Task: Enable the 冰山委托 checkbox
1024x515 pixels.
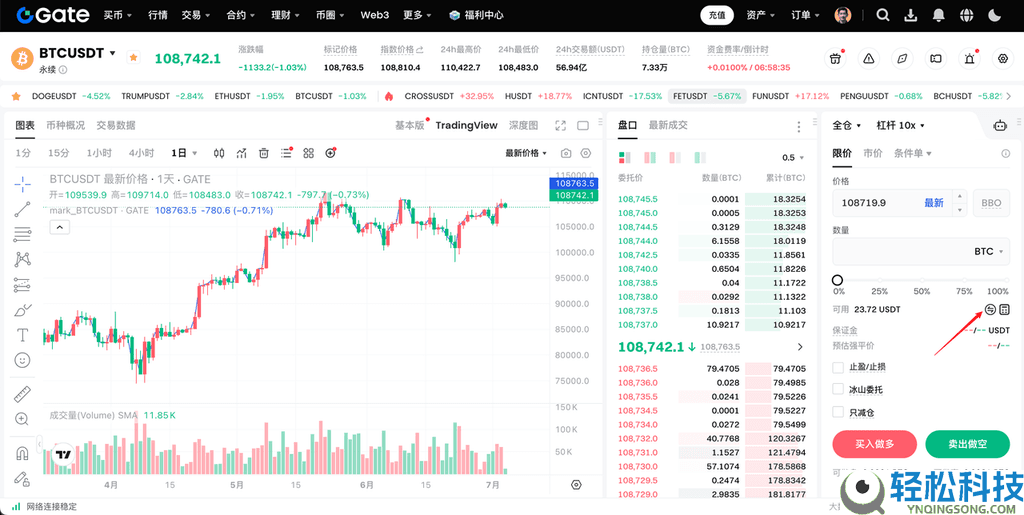Action: [839, 390]
